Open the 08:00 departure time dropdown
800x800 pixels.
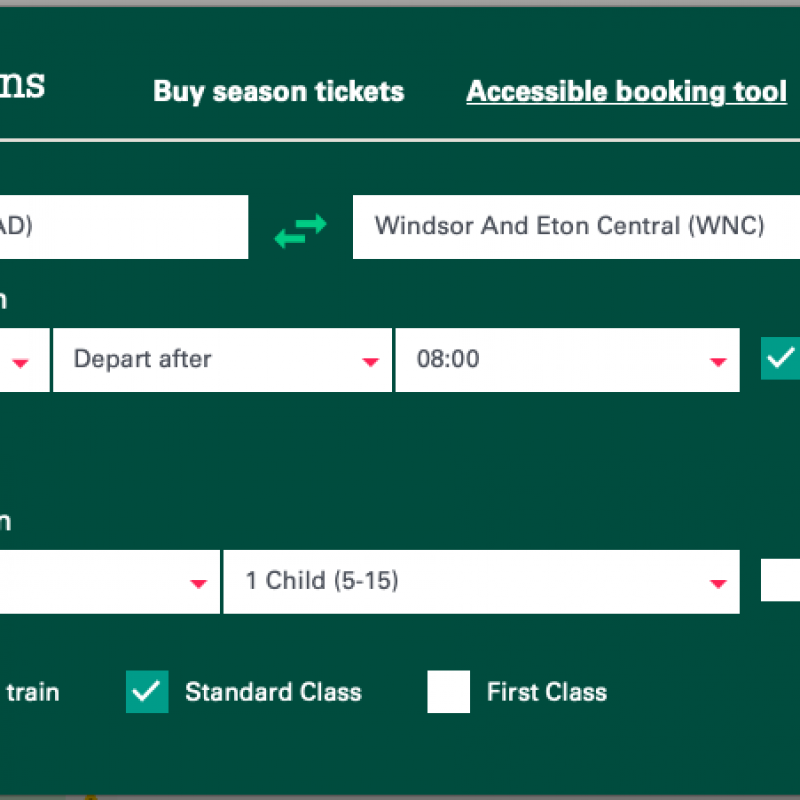(567, 360)
